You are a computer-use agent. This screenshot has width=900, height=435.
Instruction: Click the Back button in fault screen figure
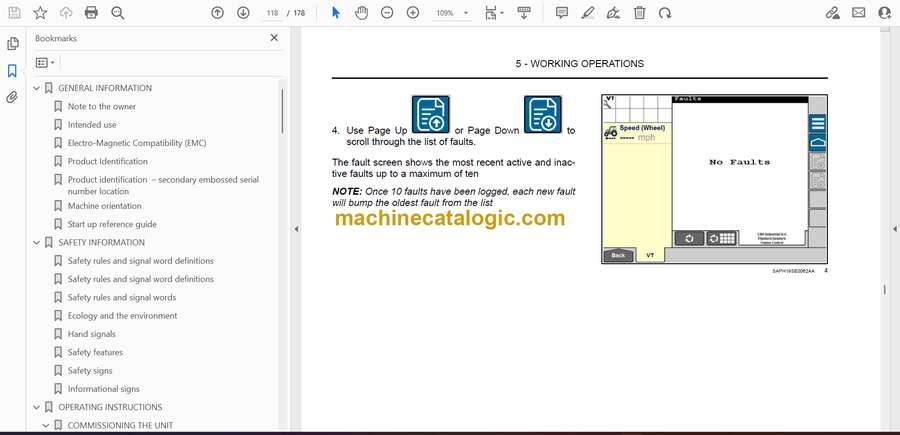pos(618,255)
